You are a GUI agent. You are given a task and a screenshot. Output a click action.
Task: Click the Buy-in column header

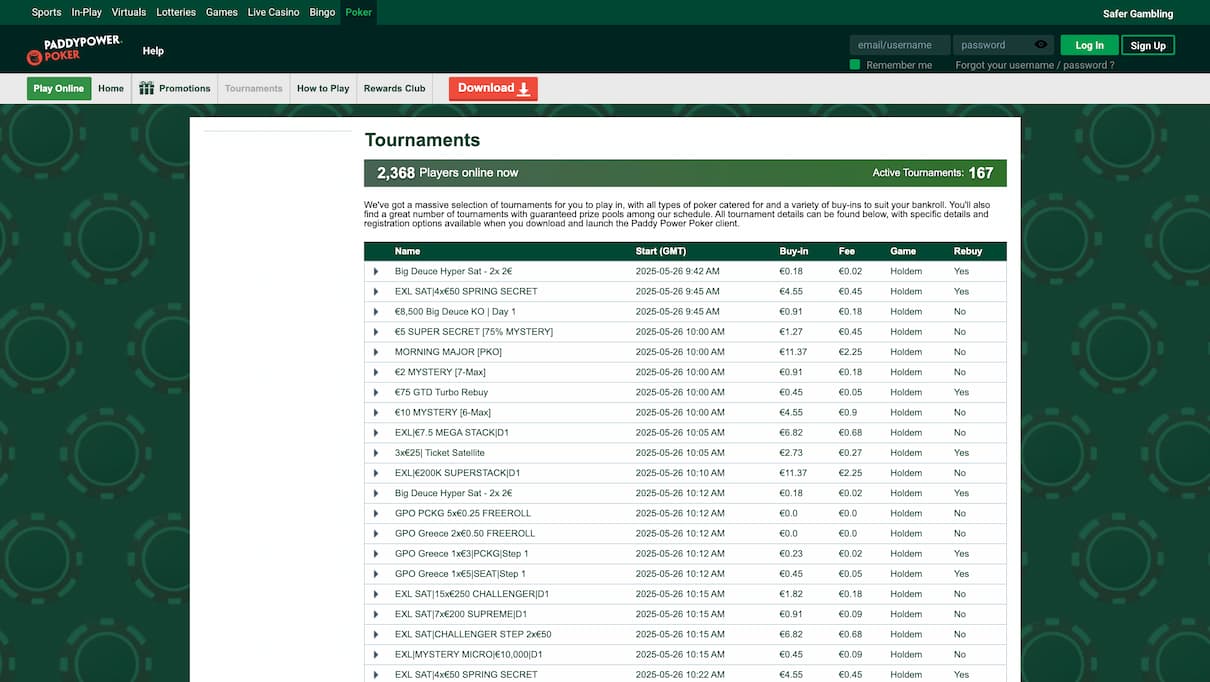pyautogui.click(x=794, y=251)
